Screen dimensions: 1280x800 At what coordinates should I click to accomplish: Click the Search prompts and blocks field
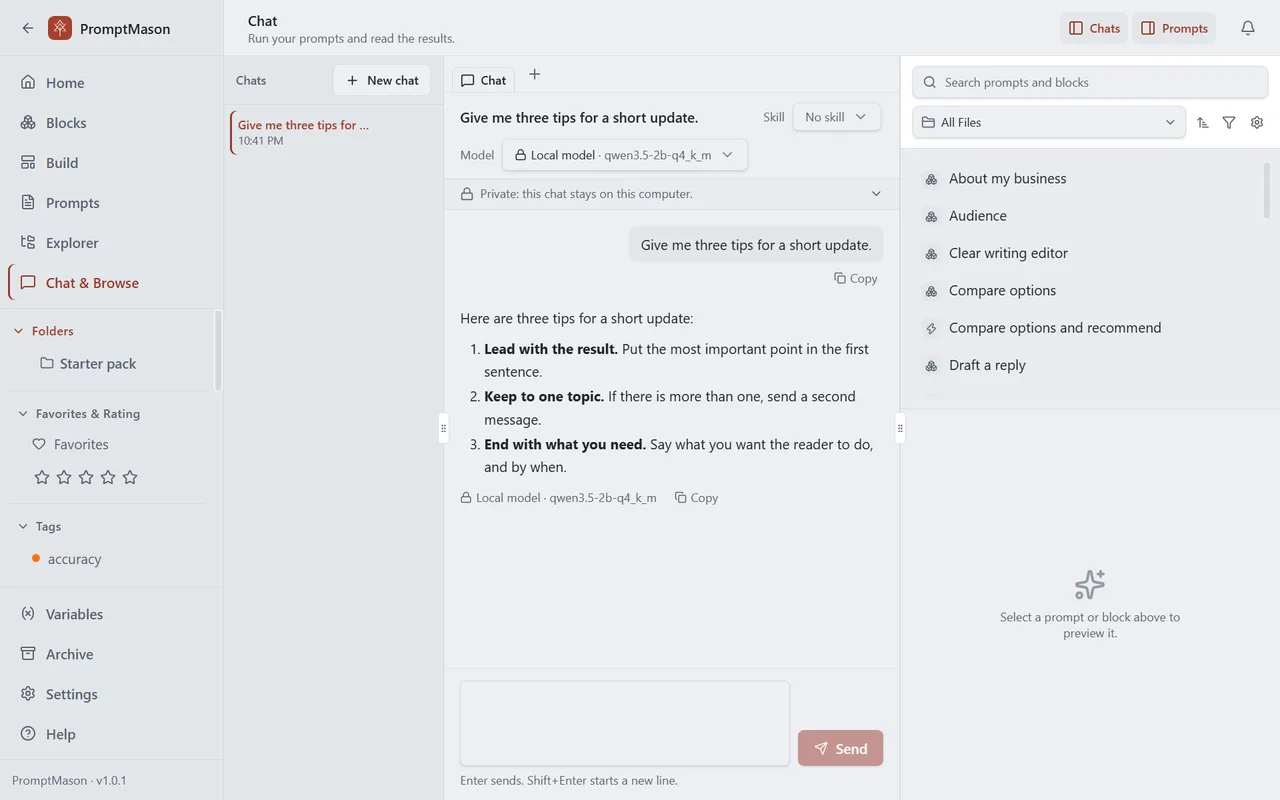[1090, 82]
